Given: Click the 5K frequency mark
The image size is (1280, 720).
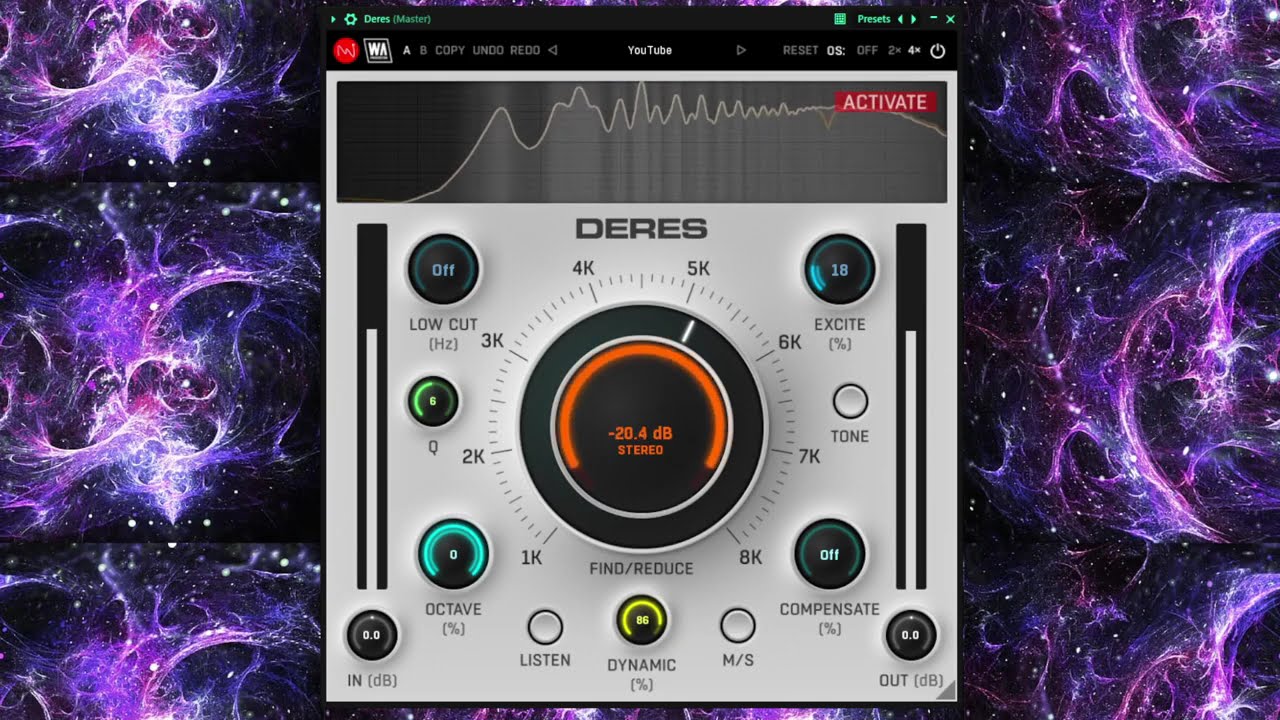Looking at the screenshot, I should click(x=699, y=268).
